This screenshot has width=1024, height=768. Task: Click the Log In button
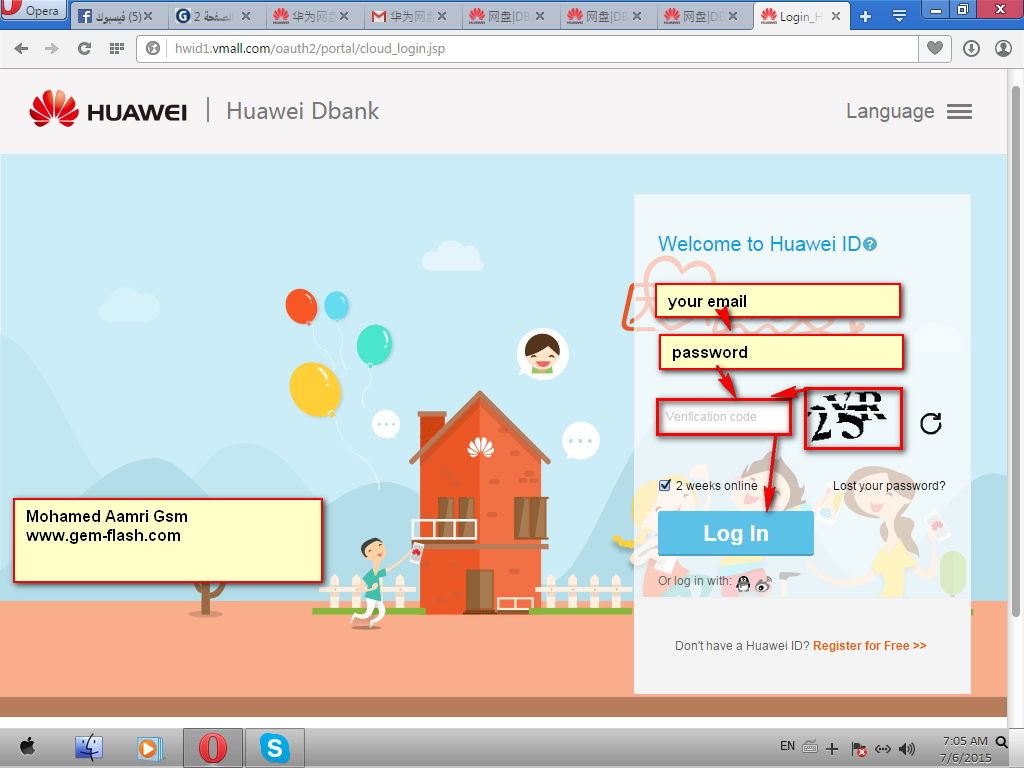pos(735,534)
